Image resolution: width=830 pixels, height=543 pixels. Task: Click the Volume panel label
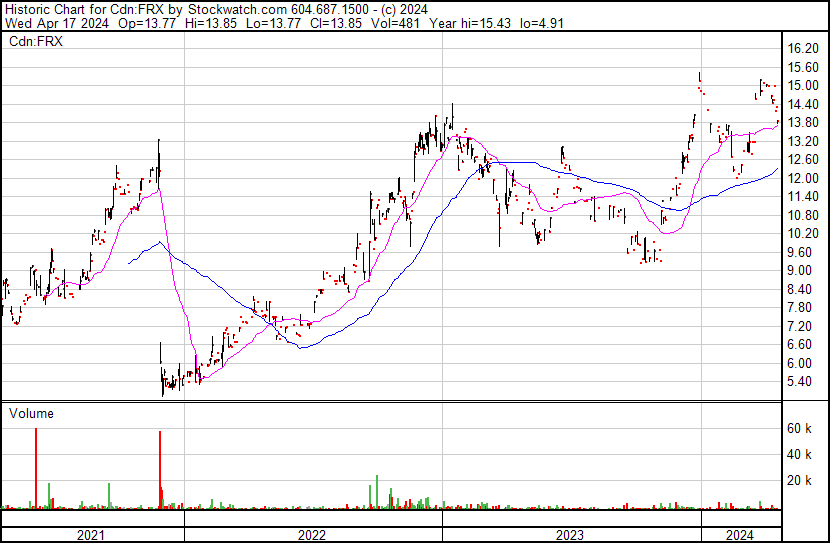point(32,413)
